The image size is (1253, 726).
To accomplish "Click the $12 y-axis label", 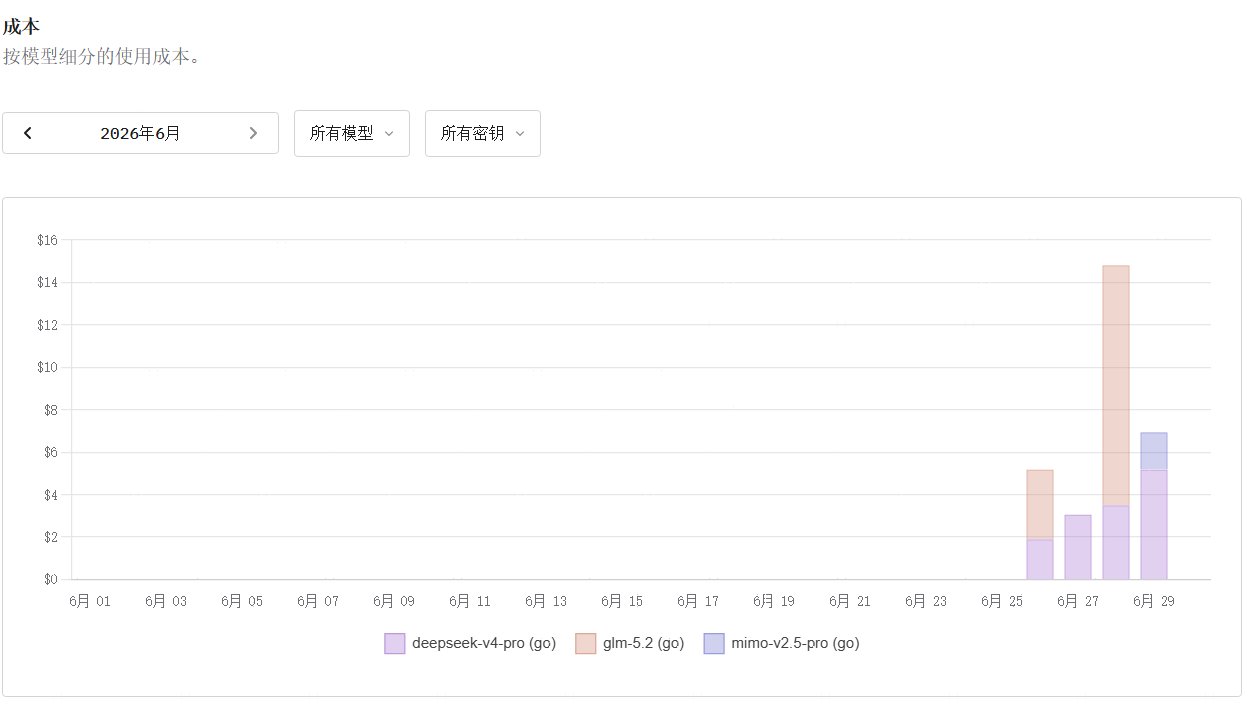I will [x=48, y=325].
